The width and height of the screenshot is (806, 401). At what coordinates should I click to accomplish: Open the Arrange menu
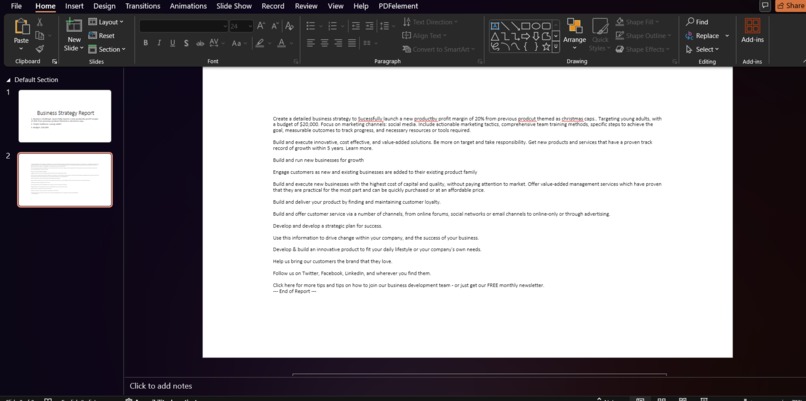tap(574, 34)
